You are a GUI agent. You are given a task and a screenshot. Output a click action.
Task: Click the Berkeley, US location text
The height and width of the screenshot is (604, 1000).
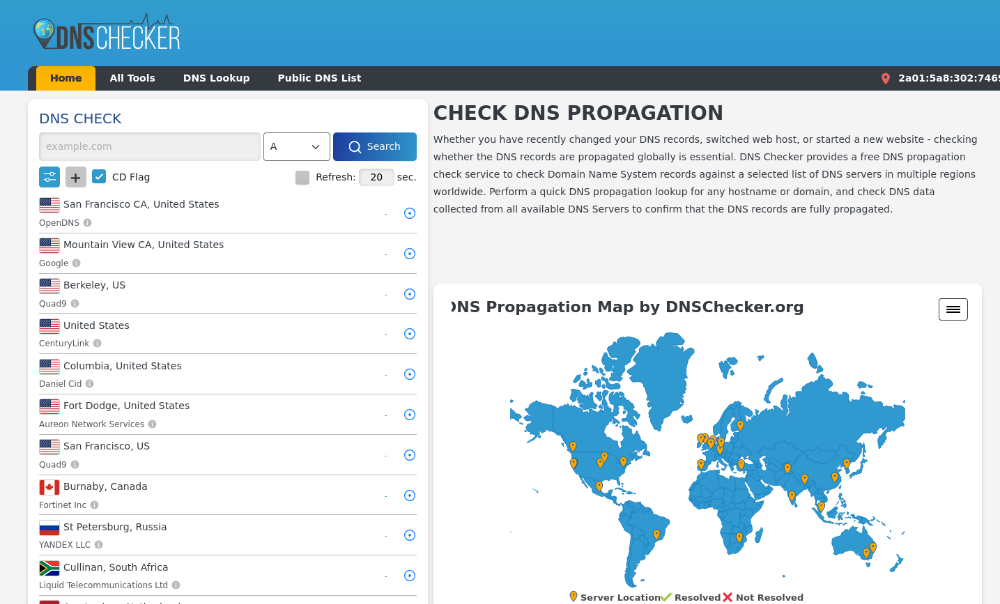point(94,285)
